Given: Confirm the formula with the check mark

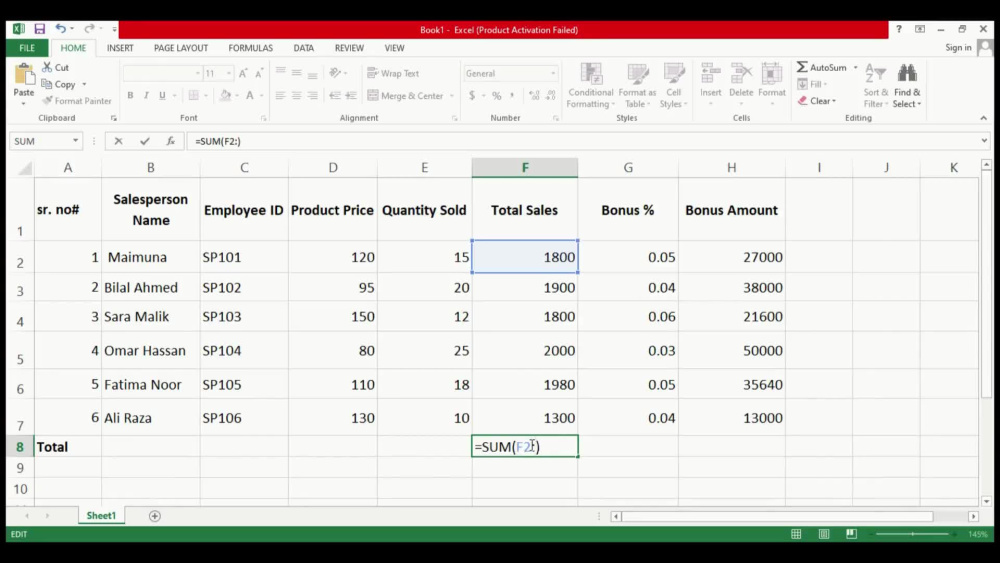Looking at the screenshot, I should pyautogui.click(x=145, y=141).
